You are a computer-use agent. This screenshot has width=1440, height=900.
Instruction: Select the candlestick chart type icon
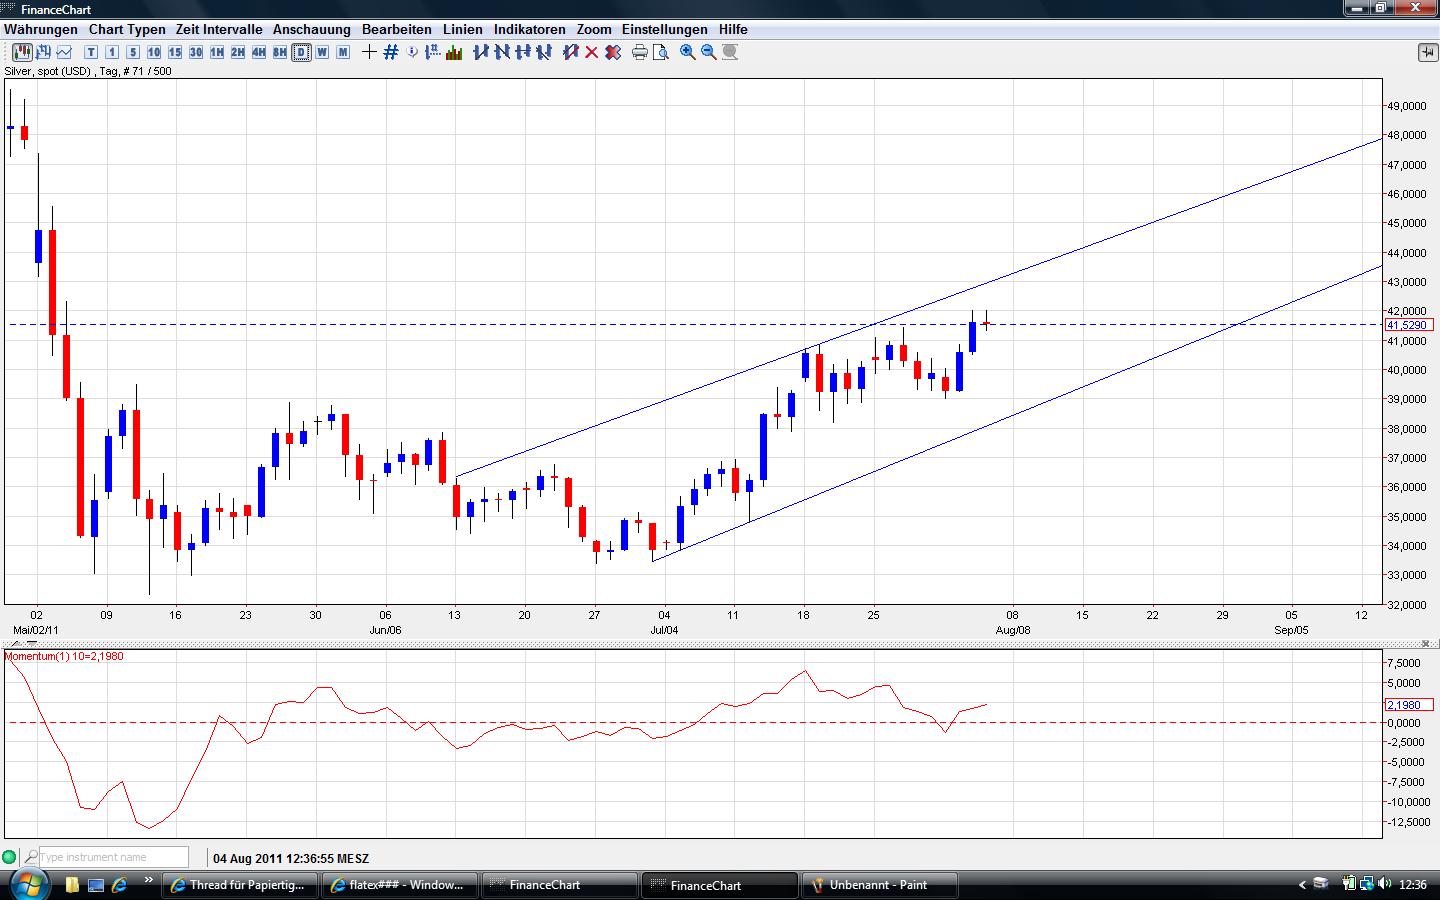click(x=21, y=52)
